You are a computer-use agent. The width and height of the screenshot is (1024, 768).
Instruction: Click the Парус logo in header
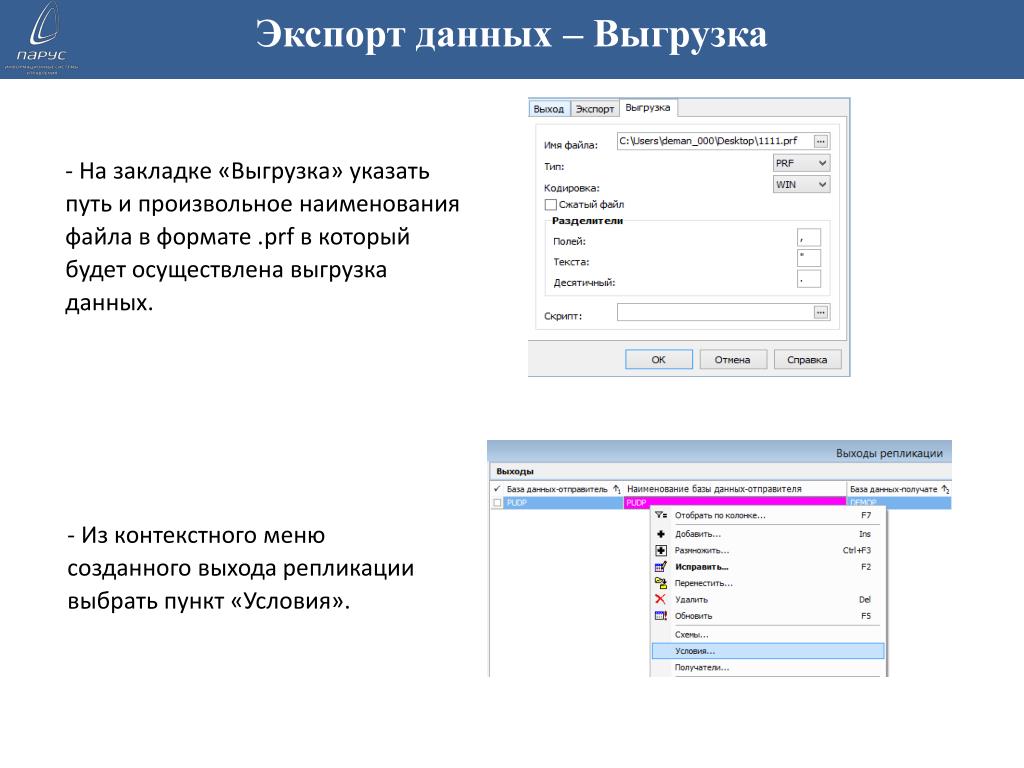click(42, 38)
